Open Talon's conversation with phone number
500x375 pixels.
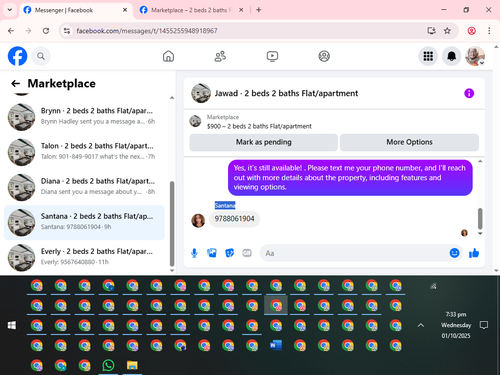tap(84, 151)
